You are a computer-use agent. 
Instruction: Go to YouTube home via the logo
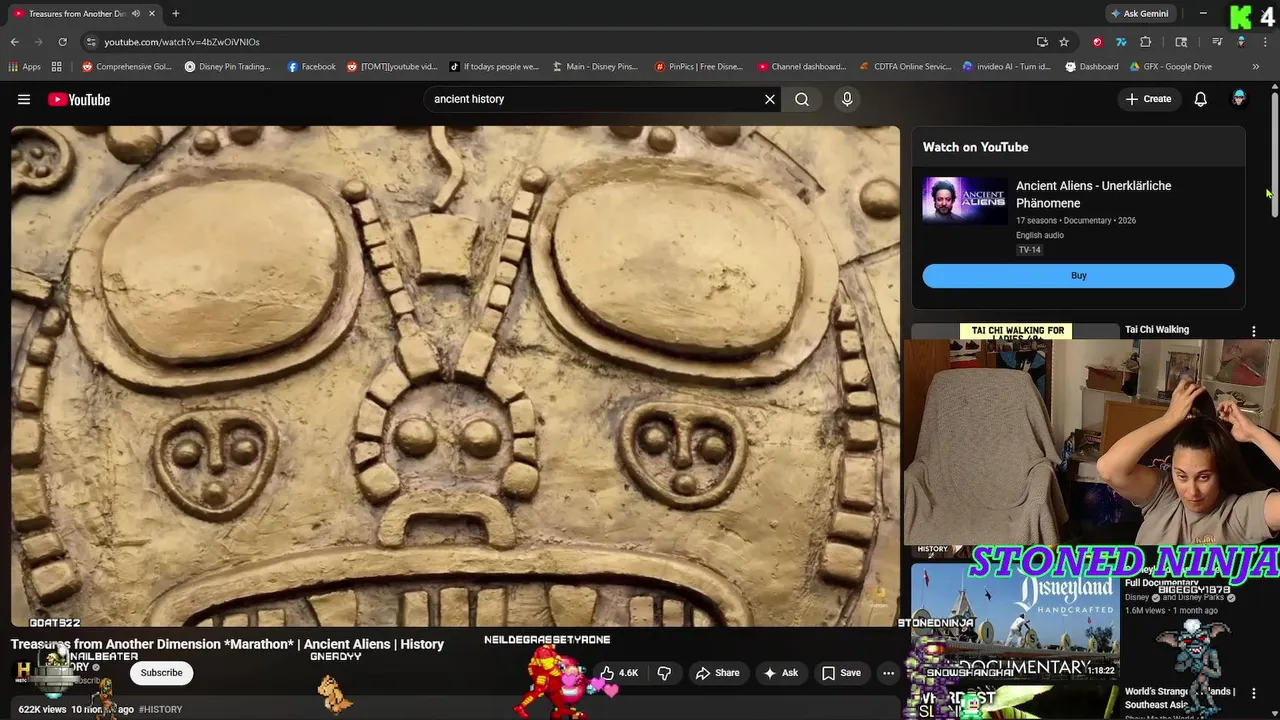tap(79, 99)
